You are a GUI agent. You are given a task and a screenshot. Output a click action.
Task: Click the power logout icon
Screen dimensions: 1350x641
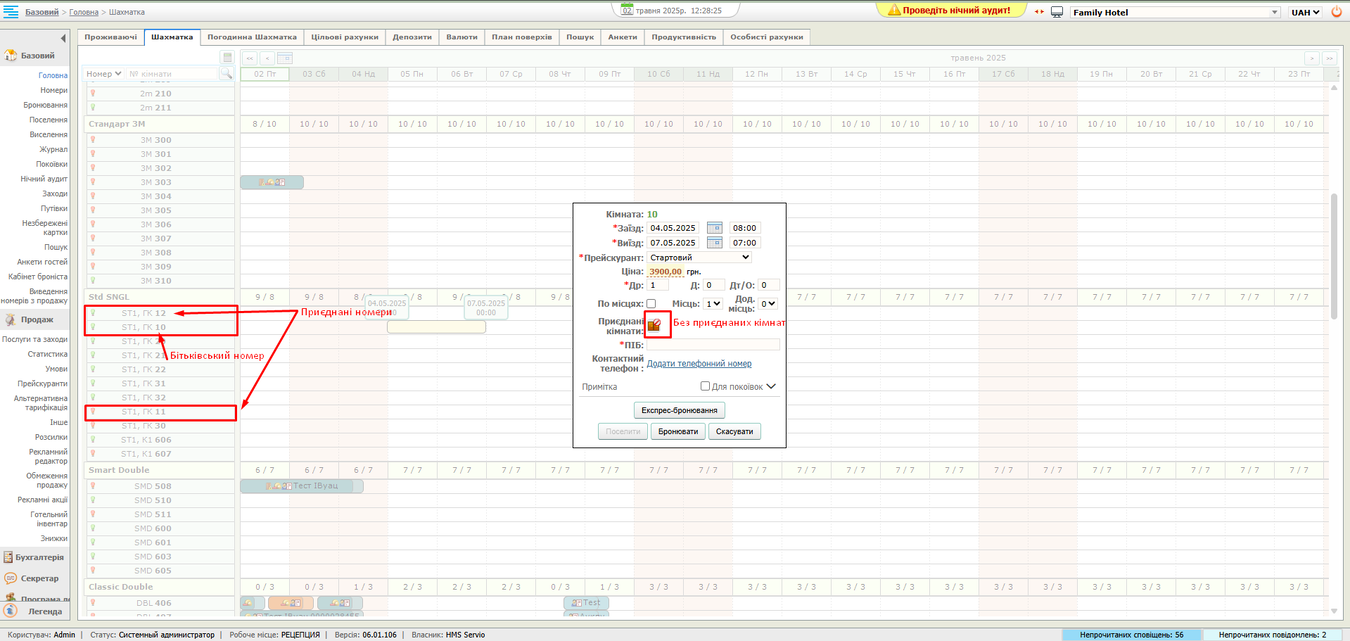[1336, 12]
